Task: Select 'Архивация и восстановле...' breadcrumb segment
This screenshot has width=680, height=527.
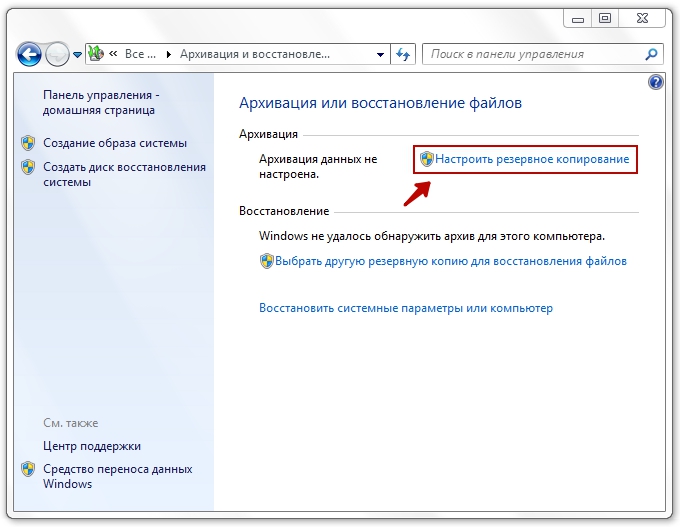Action: click(x=255, y=54)
